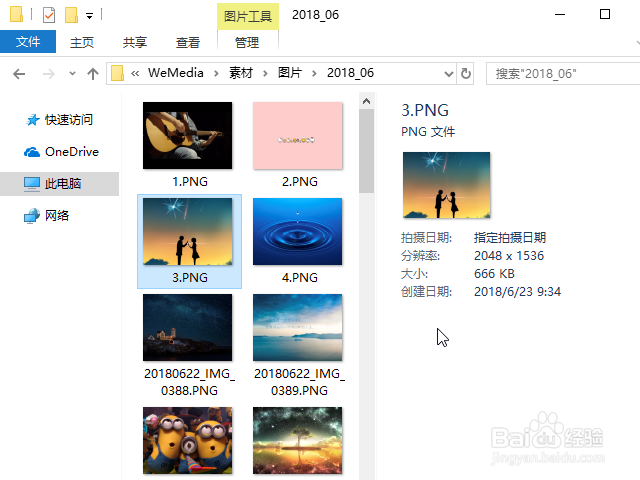Click the 3.PNG title in details pane

(x=425, y=110)
